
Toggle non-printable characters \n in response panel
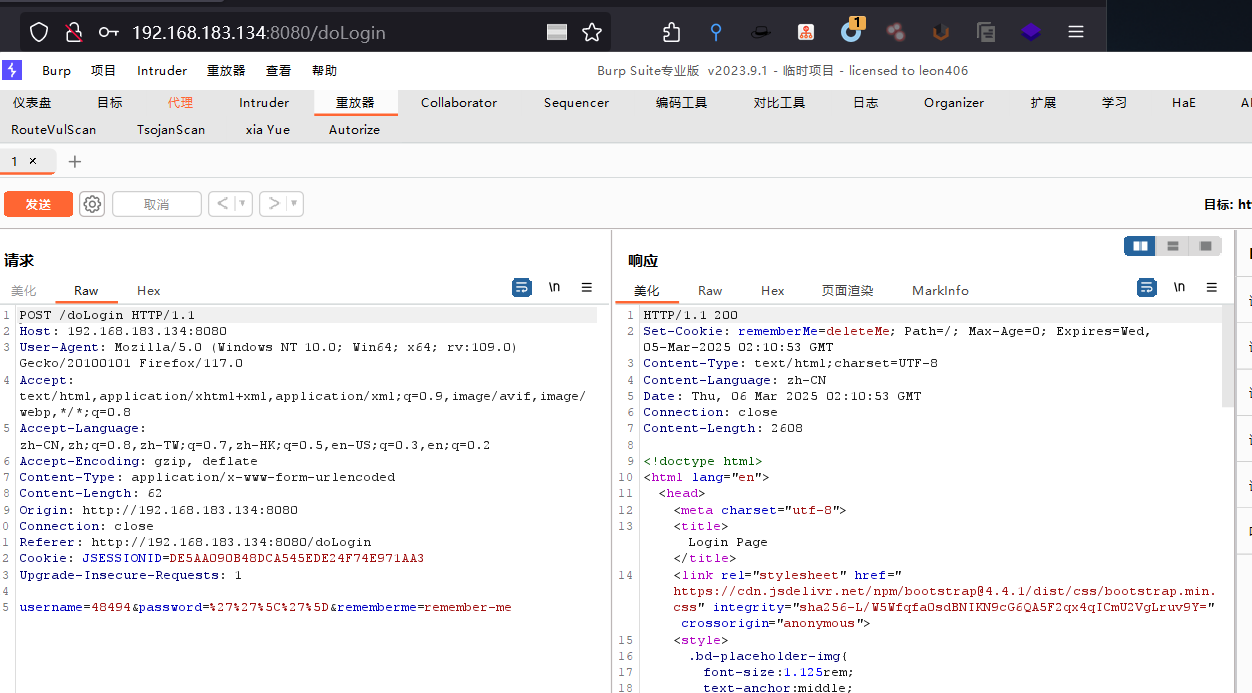click(x=1179, y=287)
